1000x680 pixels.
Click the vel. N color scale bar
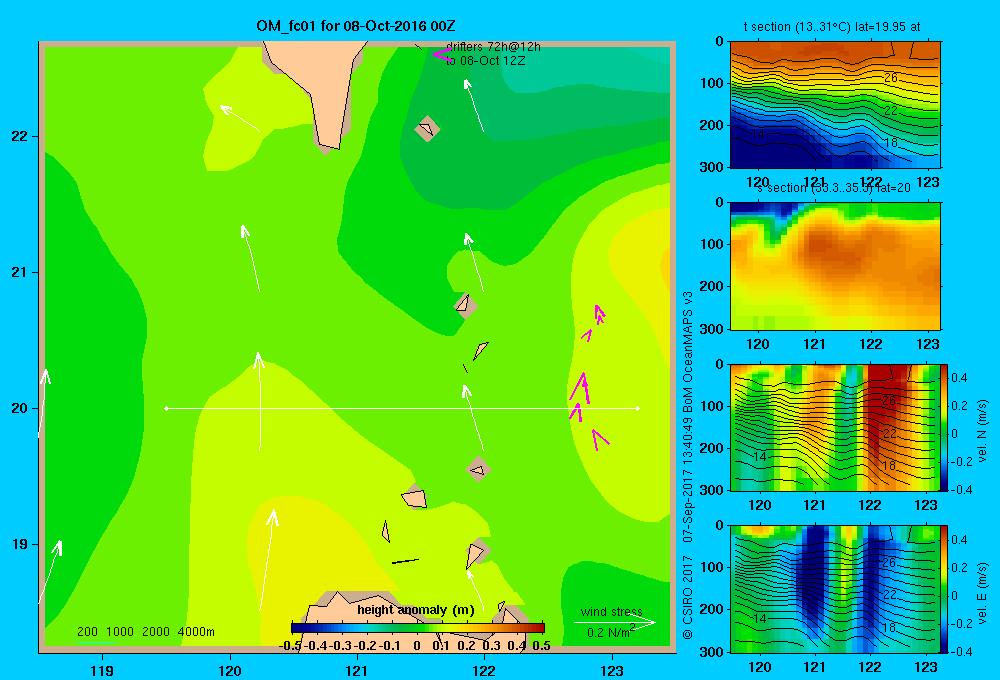(x=945, y=427)
